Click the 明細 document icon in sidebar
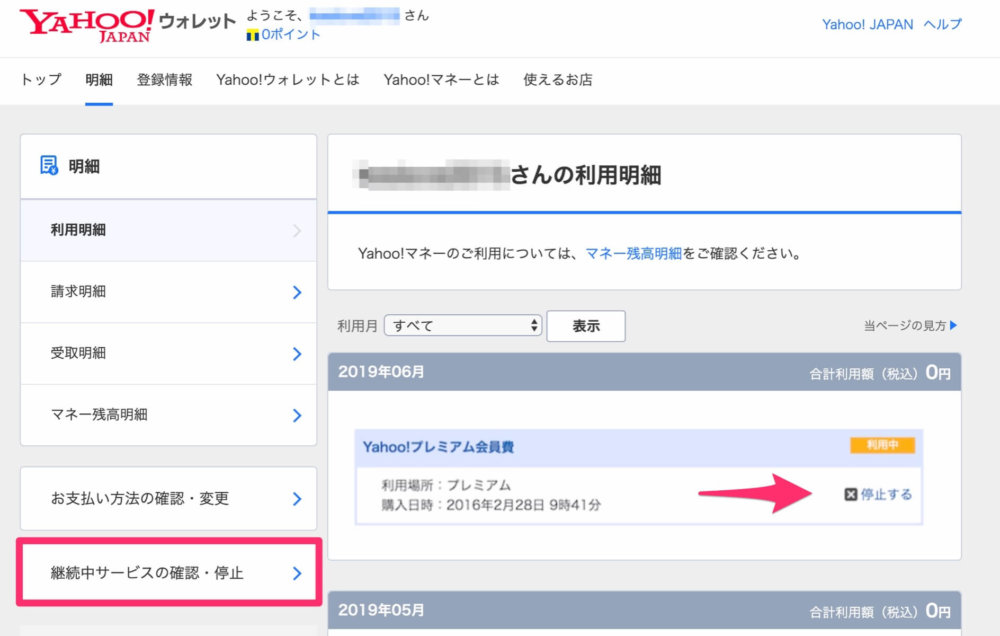 coord(49,165)
